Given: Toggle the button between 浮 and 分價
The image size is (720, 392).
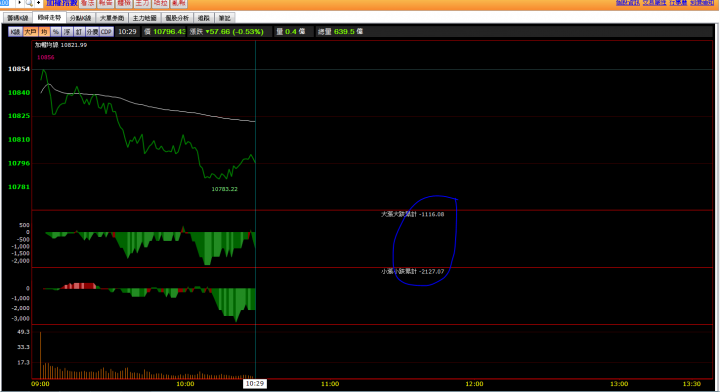Looking at the screenshot, I should click(79, 32).
